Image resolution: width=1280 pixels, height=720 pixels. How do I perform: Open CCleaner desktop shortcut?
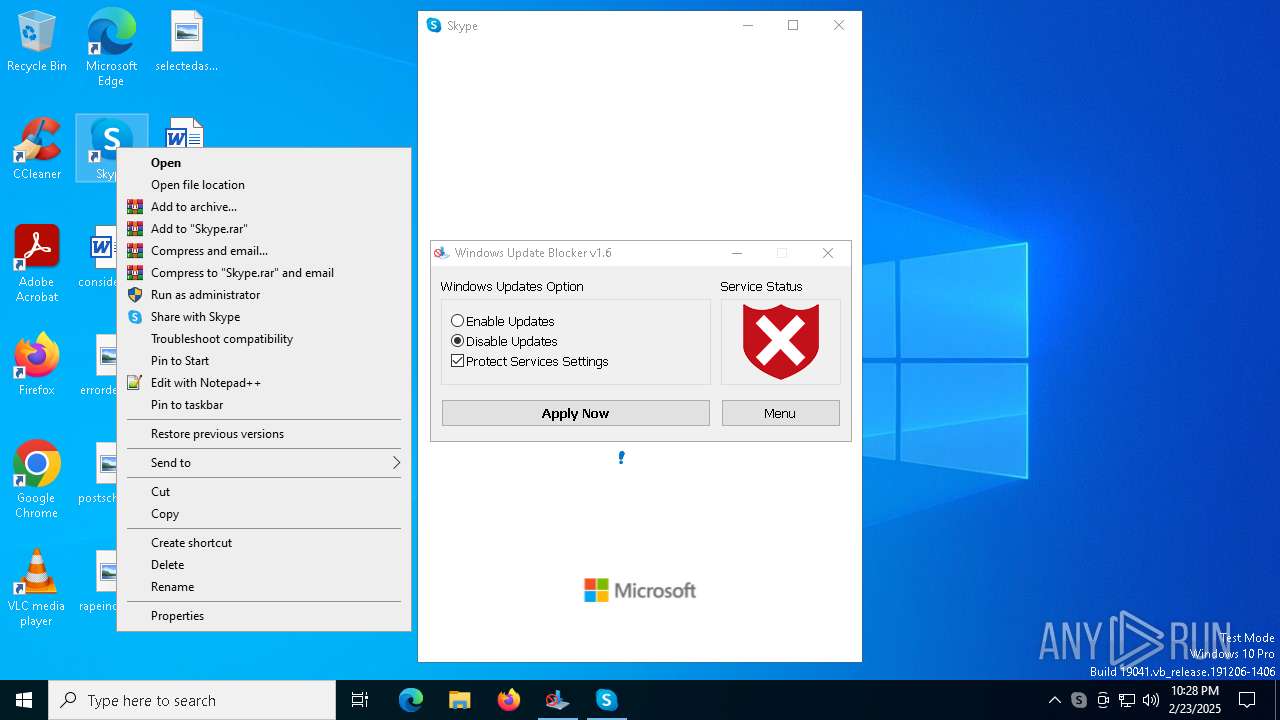click(x=37, y=150)
